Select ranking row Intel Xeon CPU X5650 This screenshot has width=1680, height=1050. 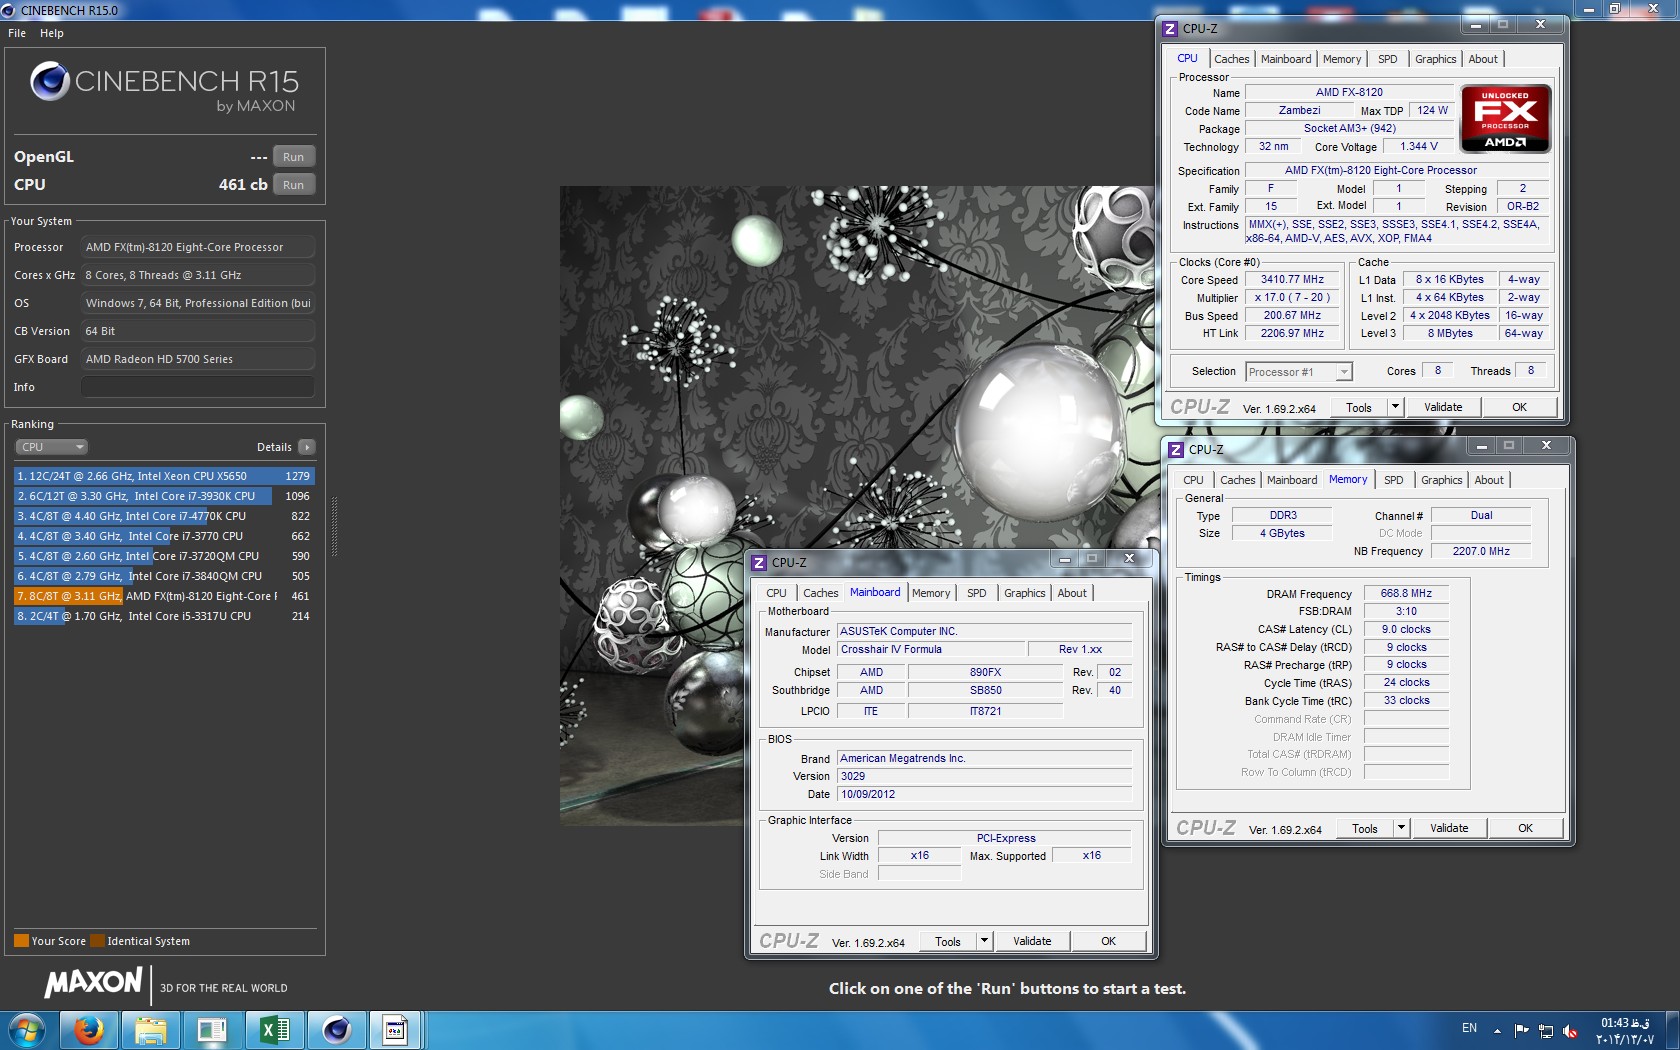tap(164, 476)
